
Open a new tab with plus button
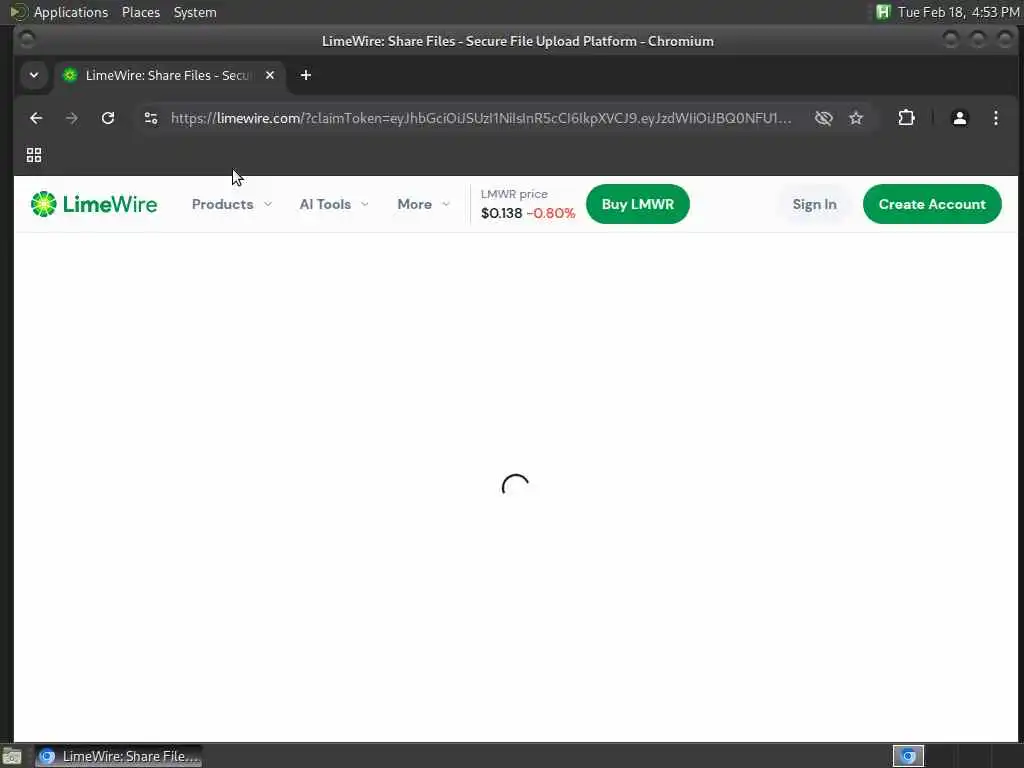point(306,75)
